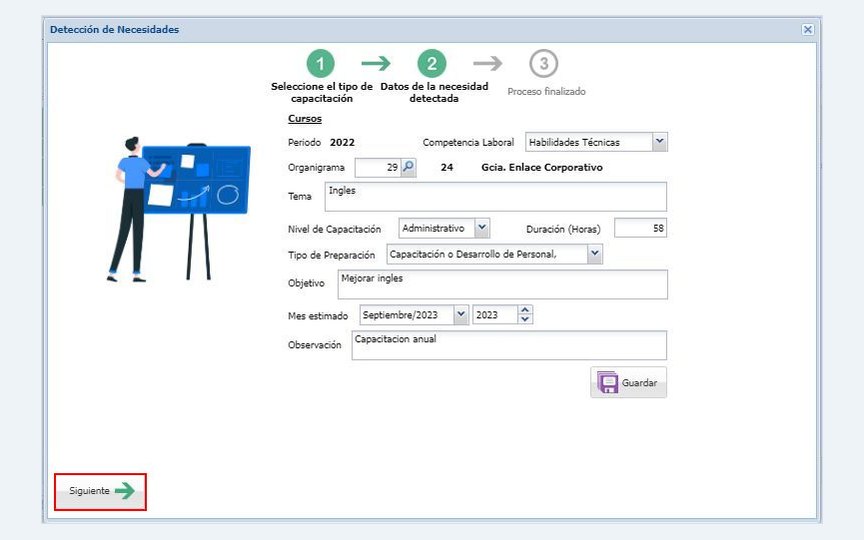
Task: Click the presenter illustration image
Action: click(x=178, y=209)
